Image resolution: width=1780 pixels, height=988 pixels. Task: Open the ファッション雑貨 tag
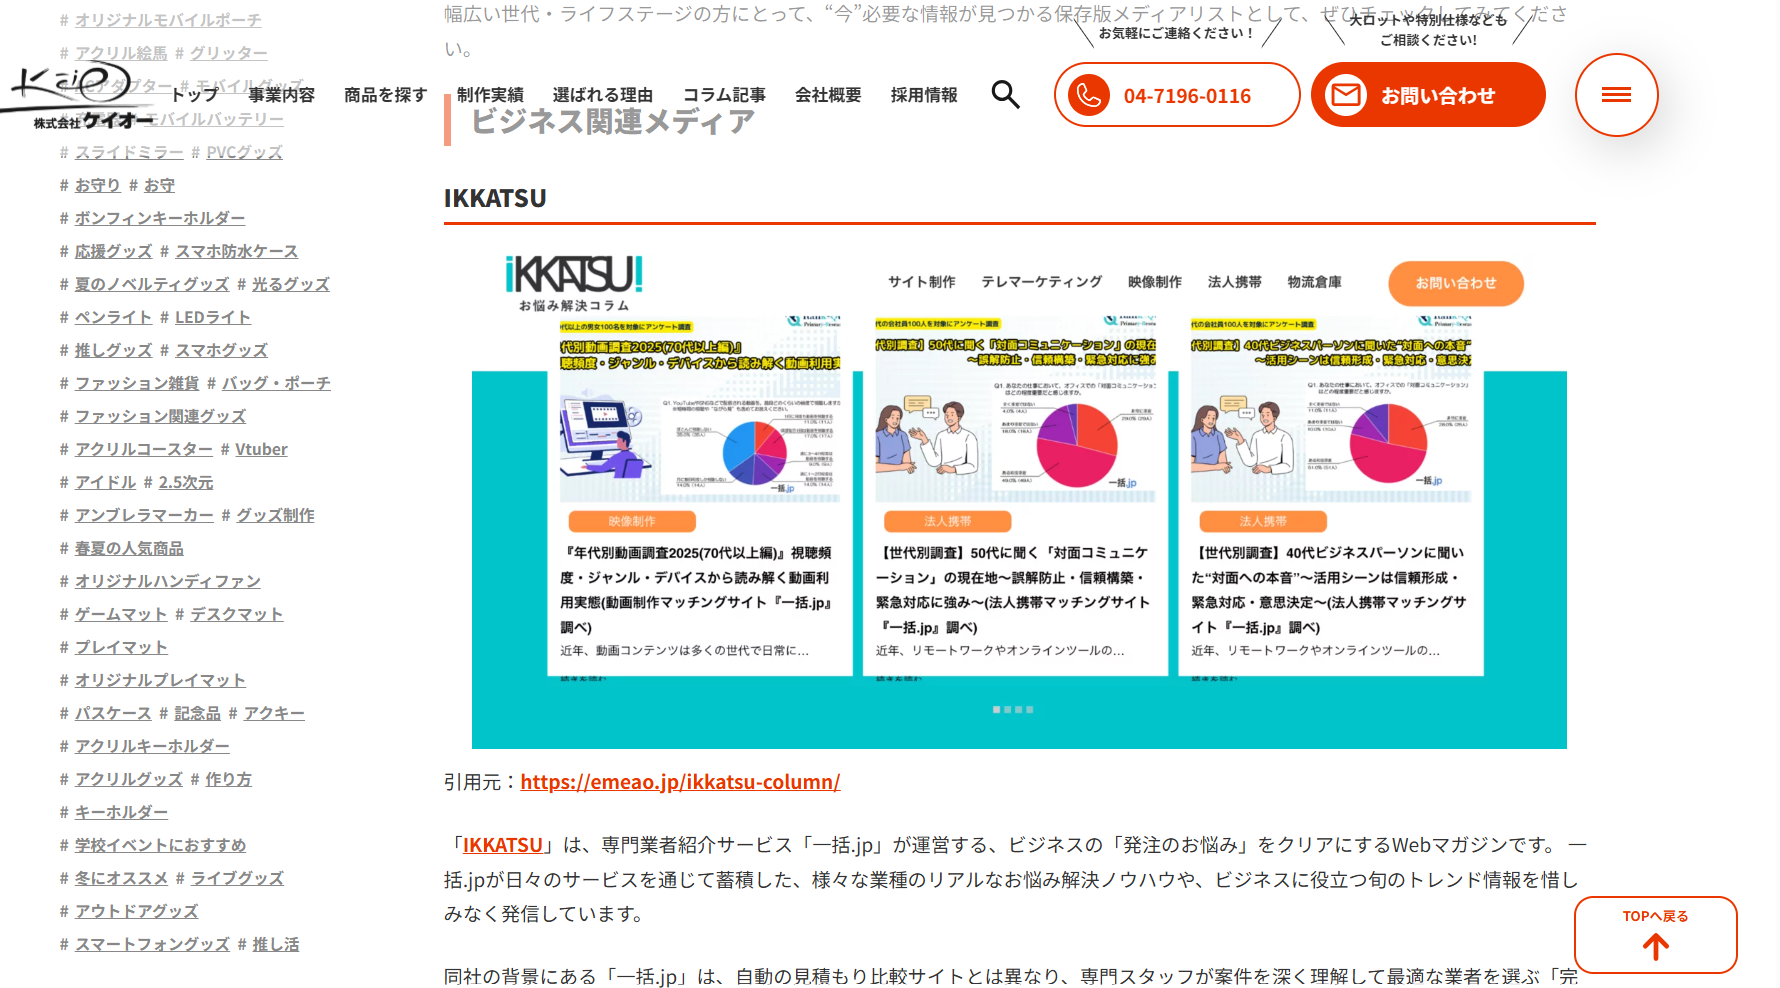click(x=137, y=383)
